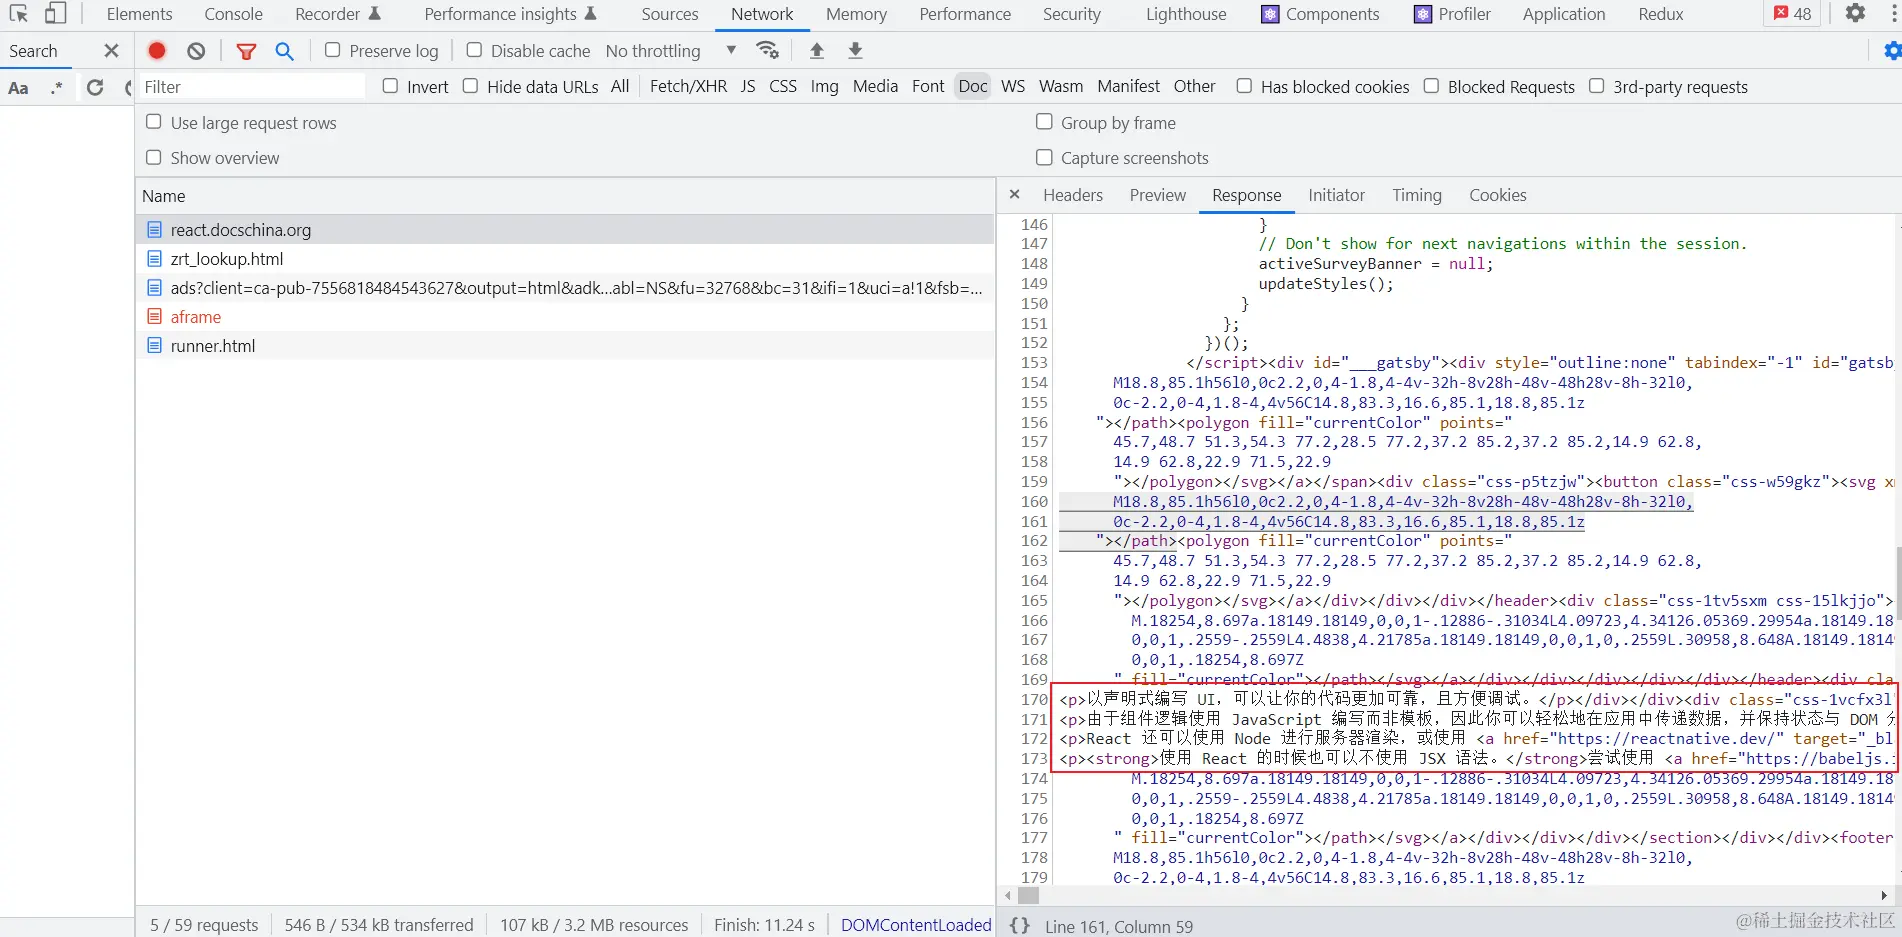Image resolution: width=1902 pixels, height=937 pixels.
Task: Click the network Filter text field
Action: click(x=252, y=87)
